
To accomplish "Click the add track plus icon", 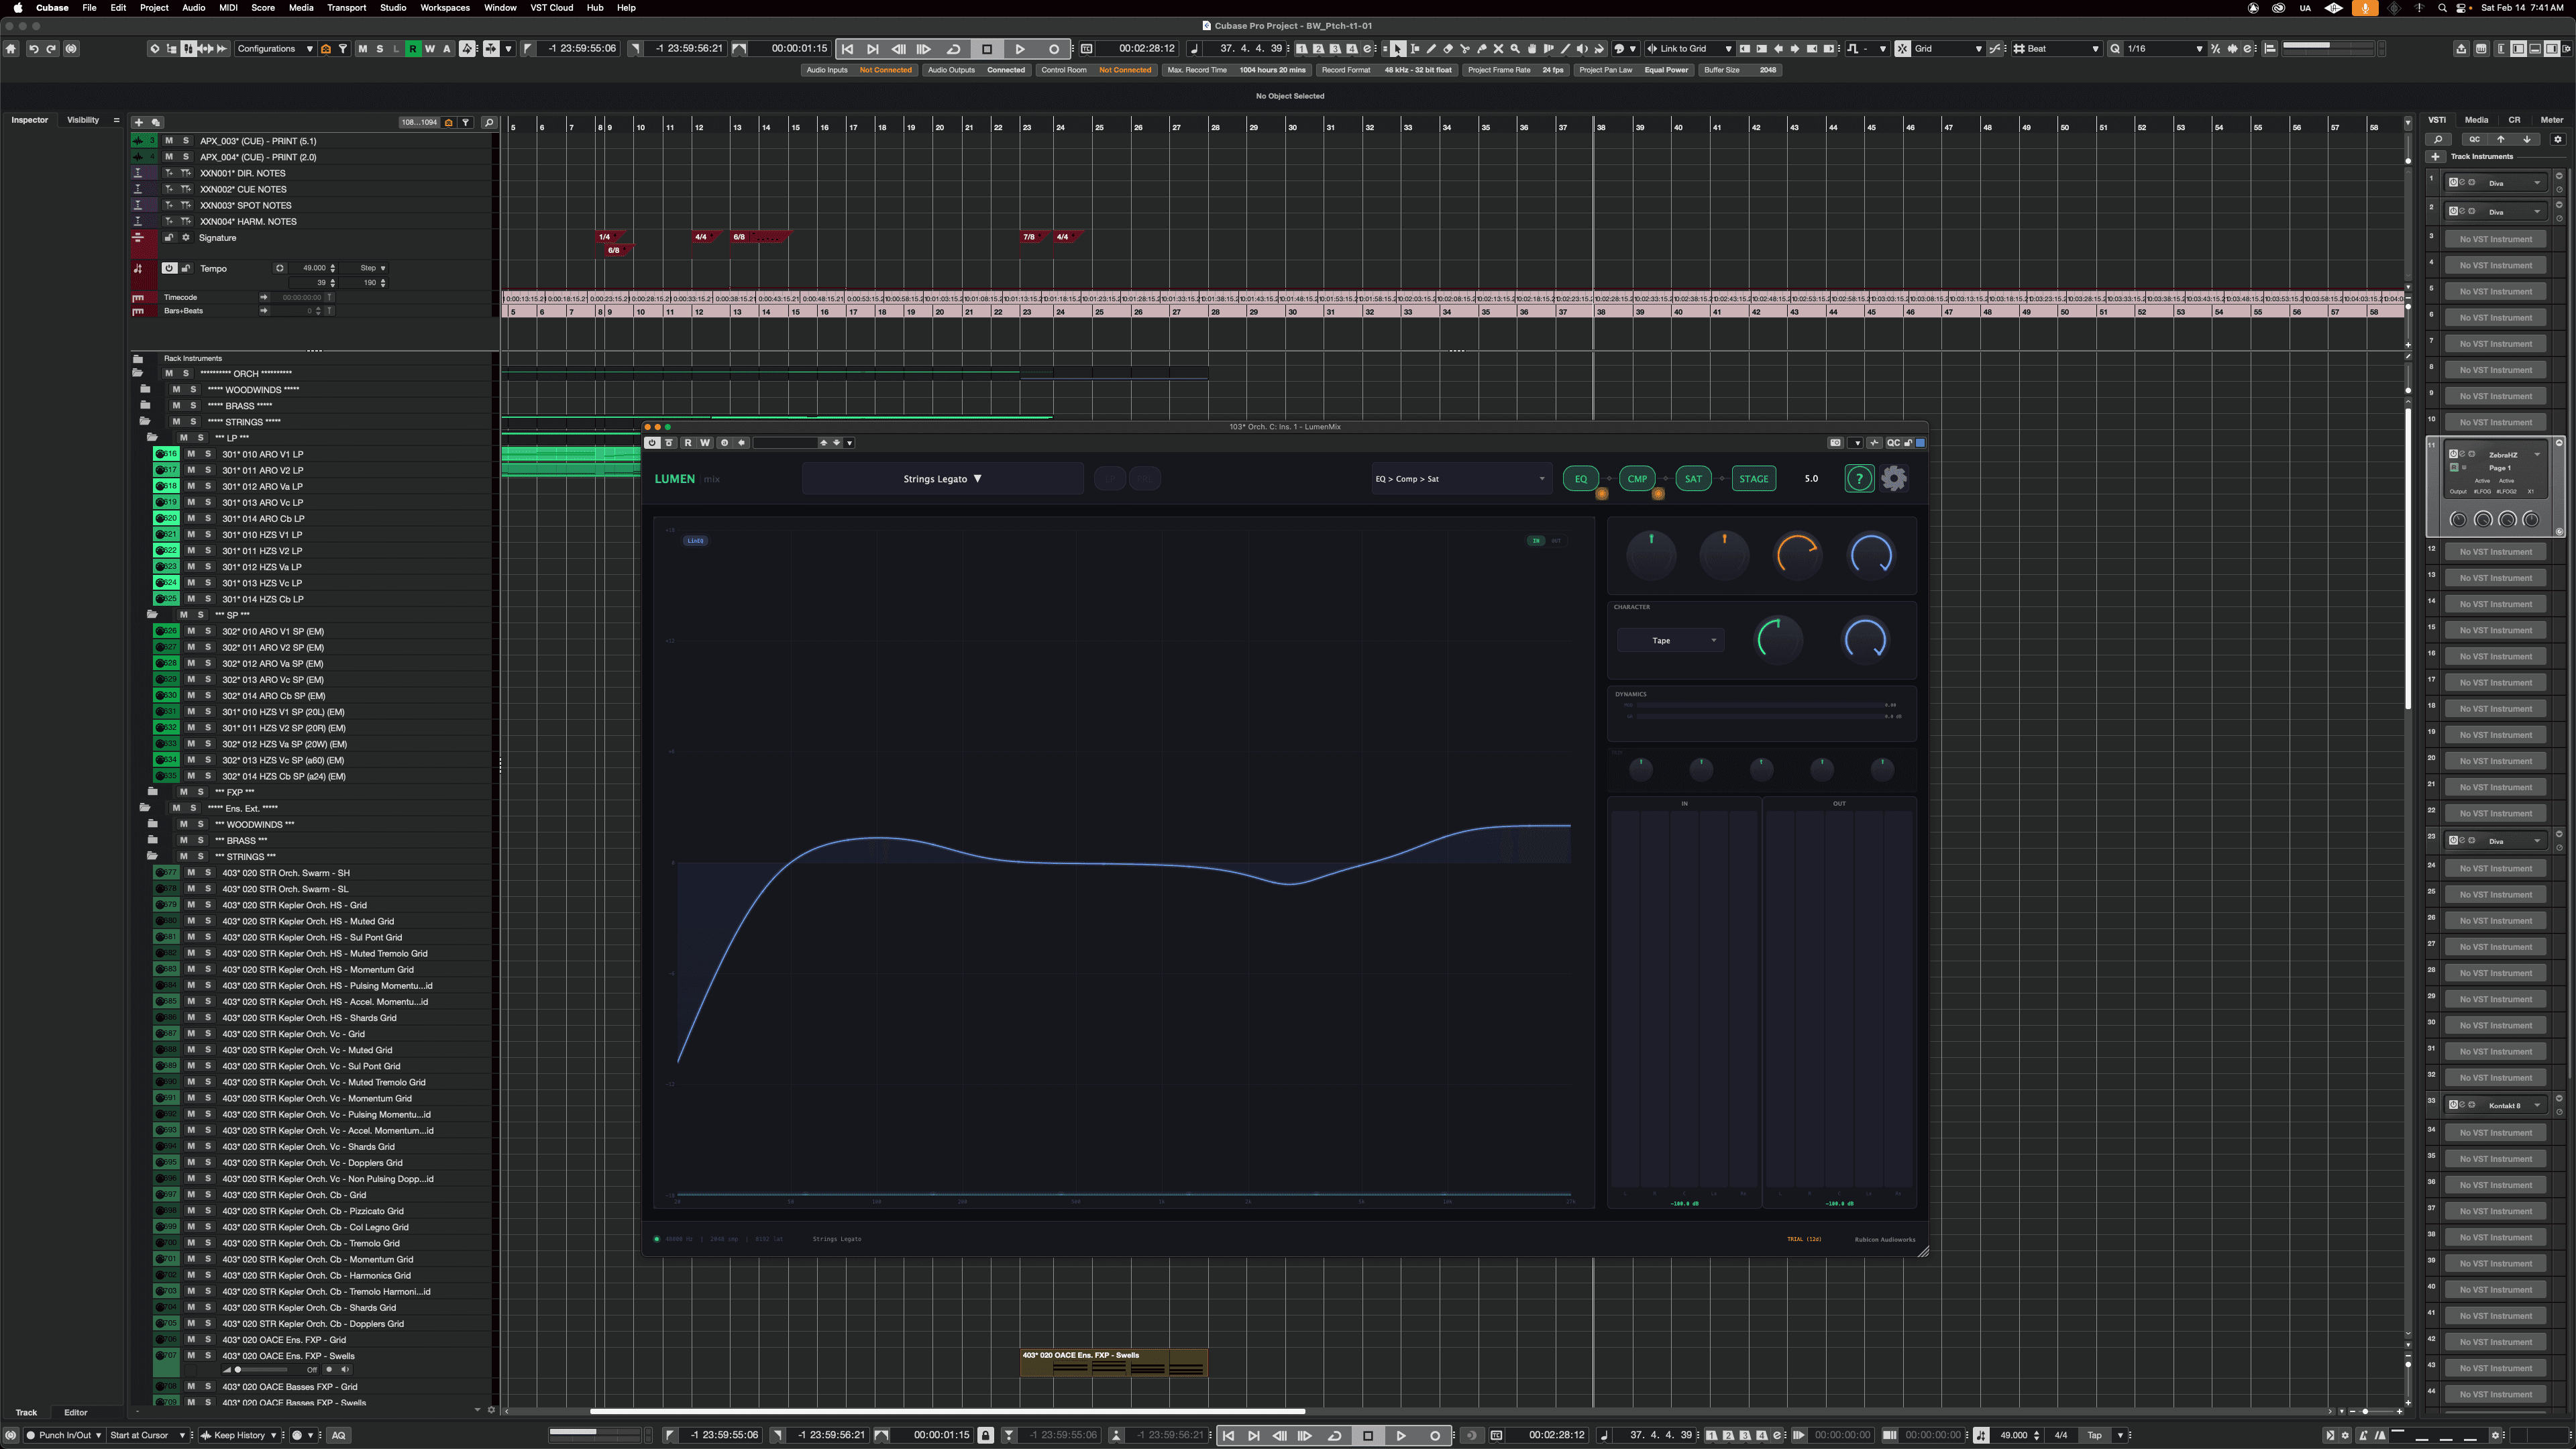I will click(139, 122).
